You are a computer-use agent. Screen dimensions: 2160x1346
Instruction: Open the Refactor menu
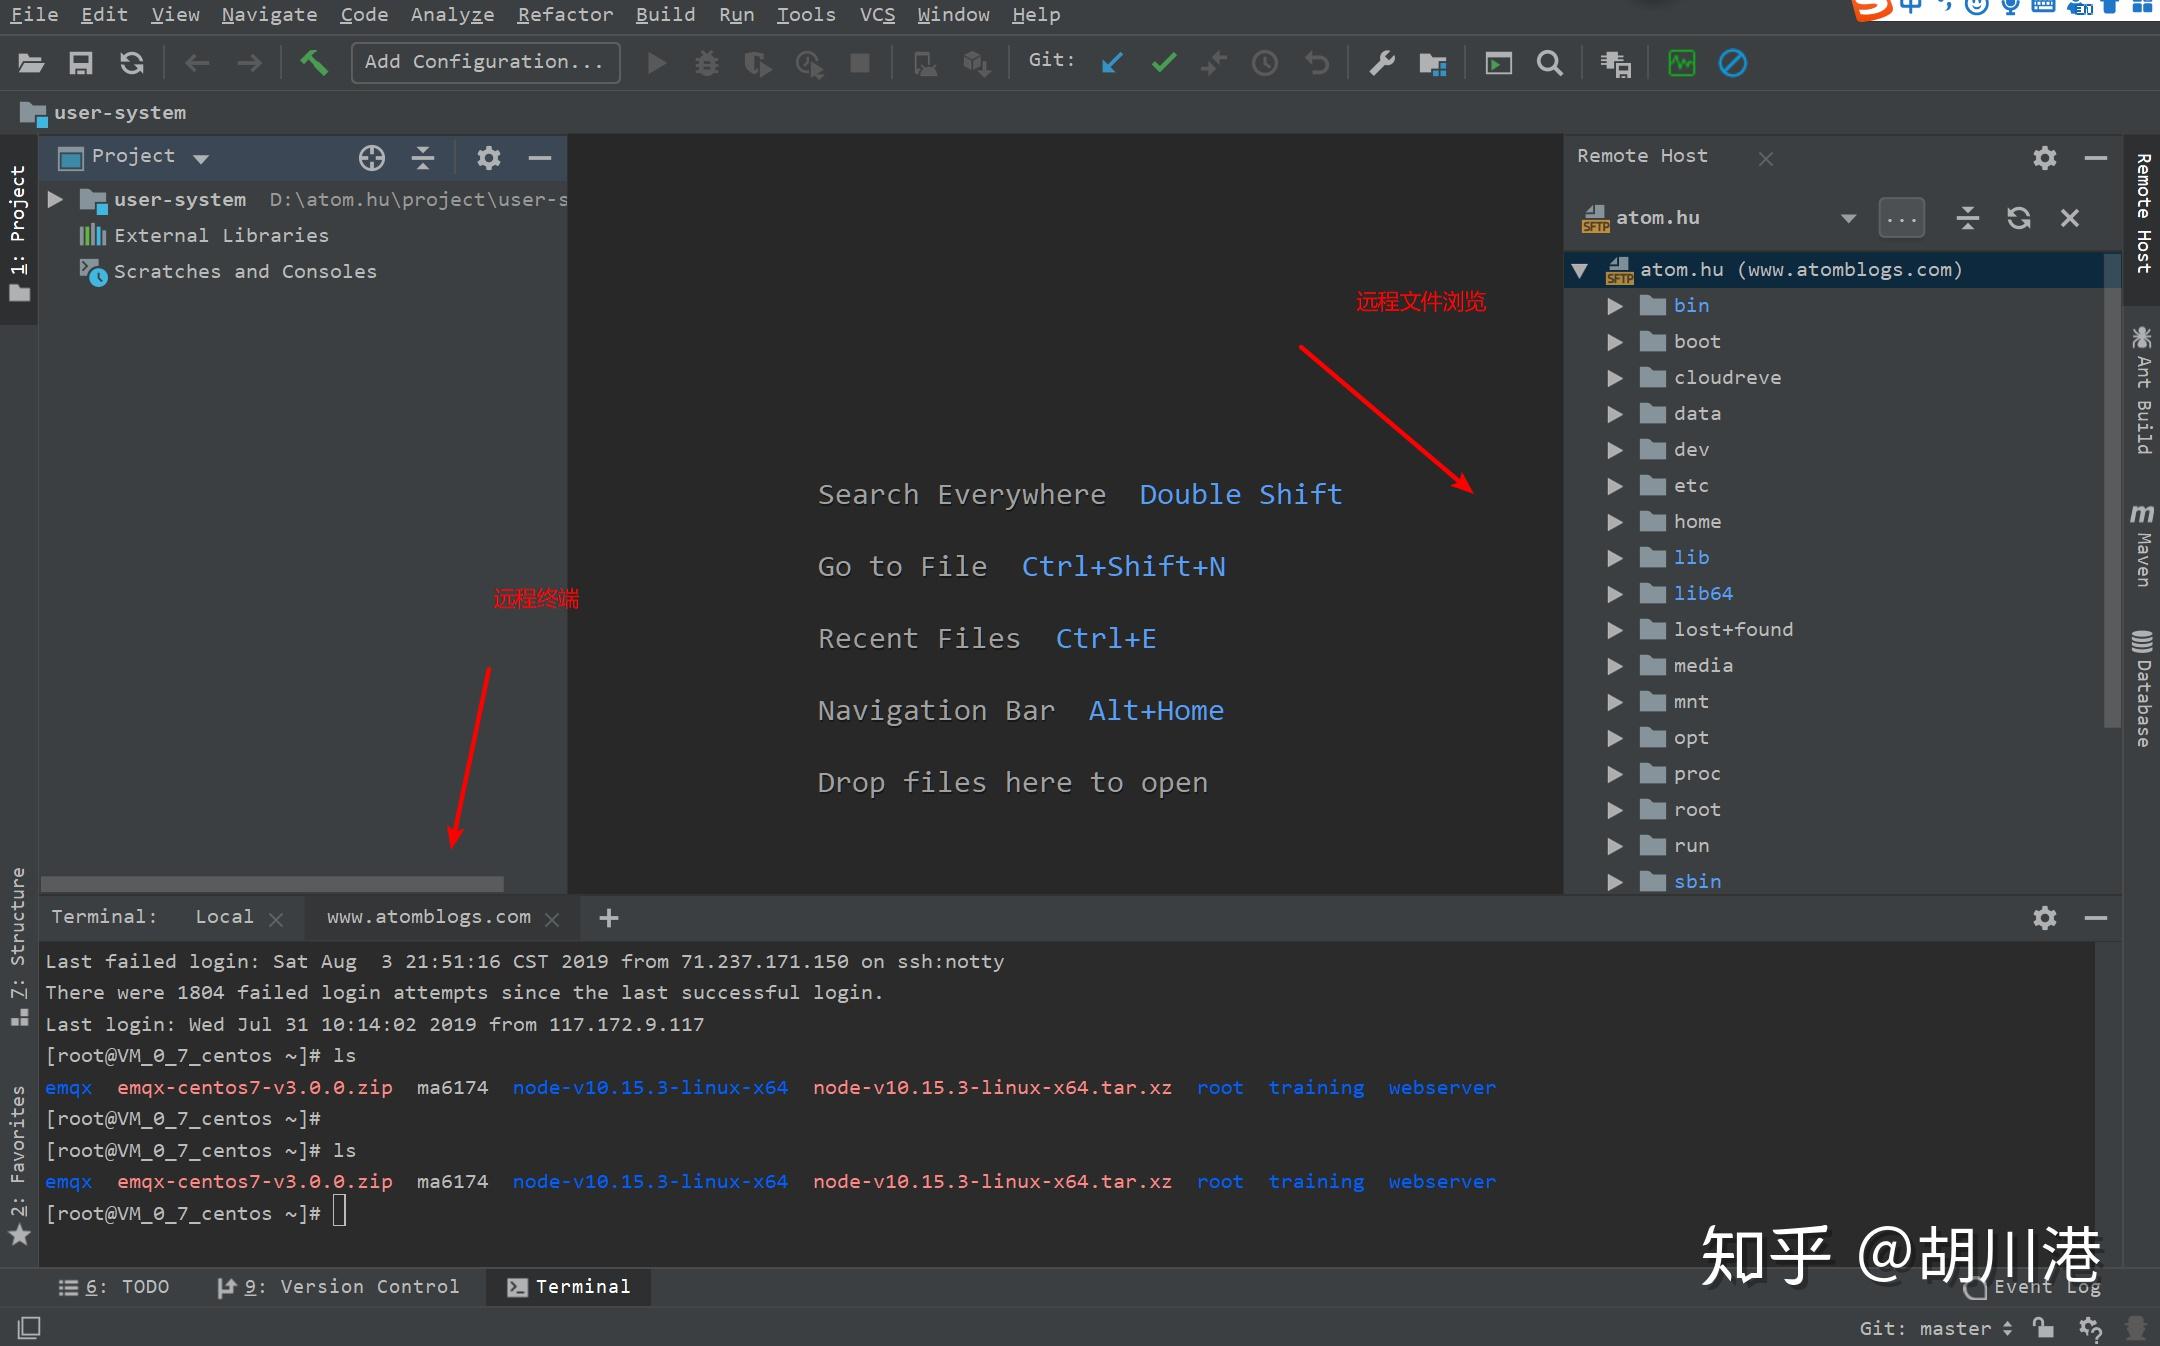564,15
